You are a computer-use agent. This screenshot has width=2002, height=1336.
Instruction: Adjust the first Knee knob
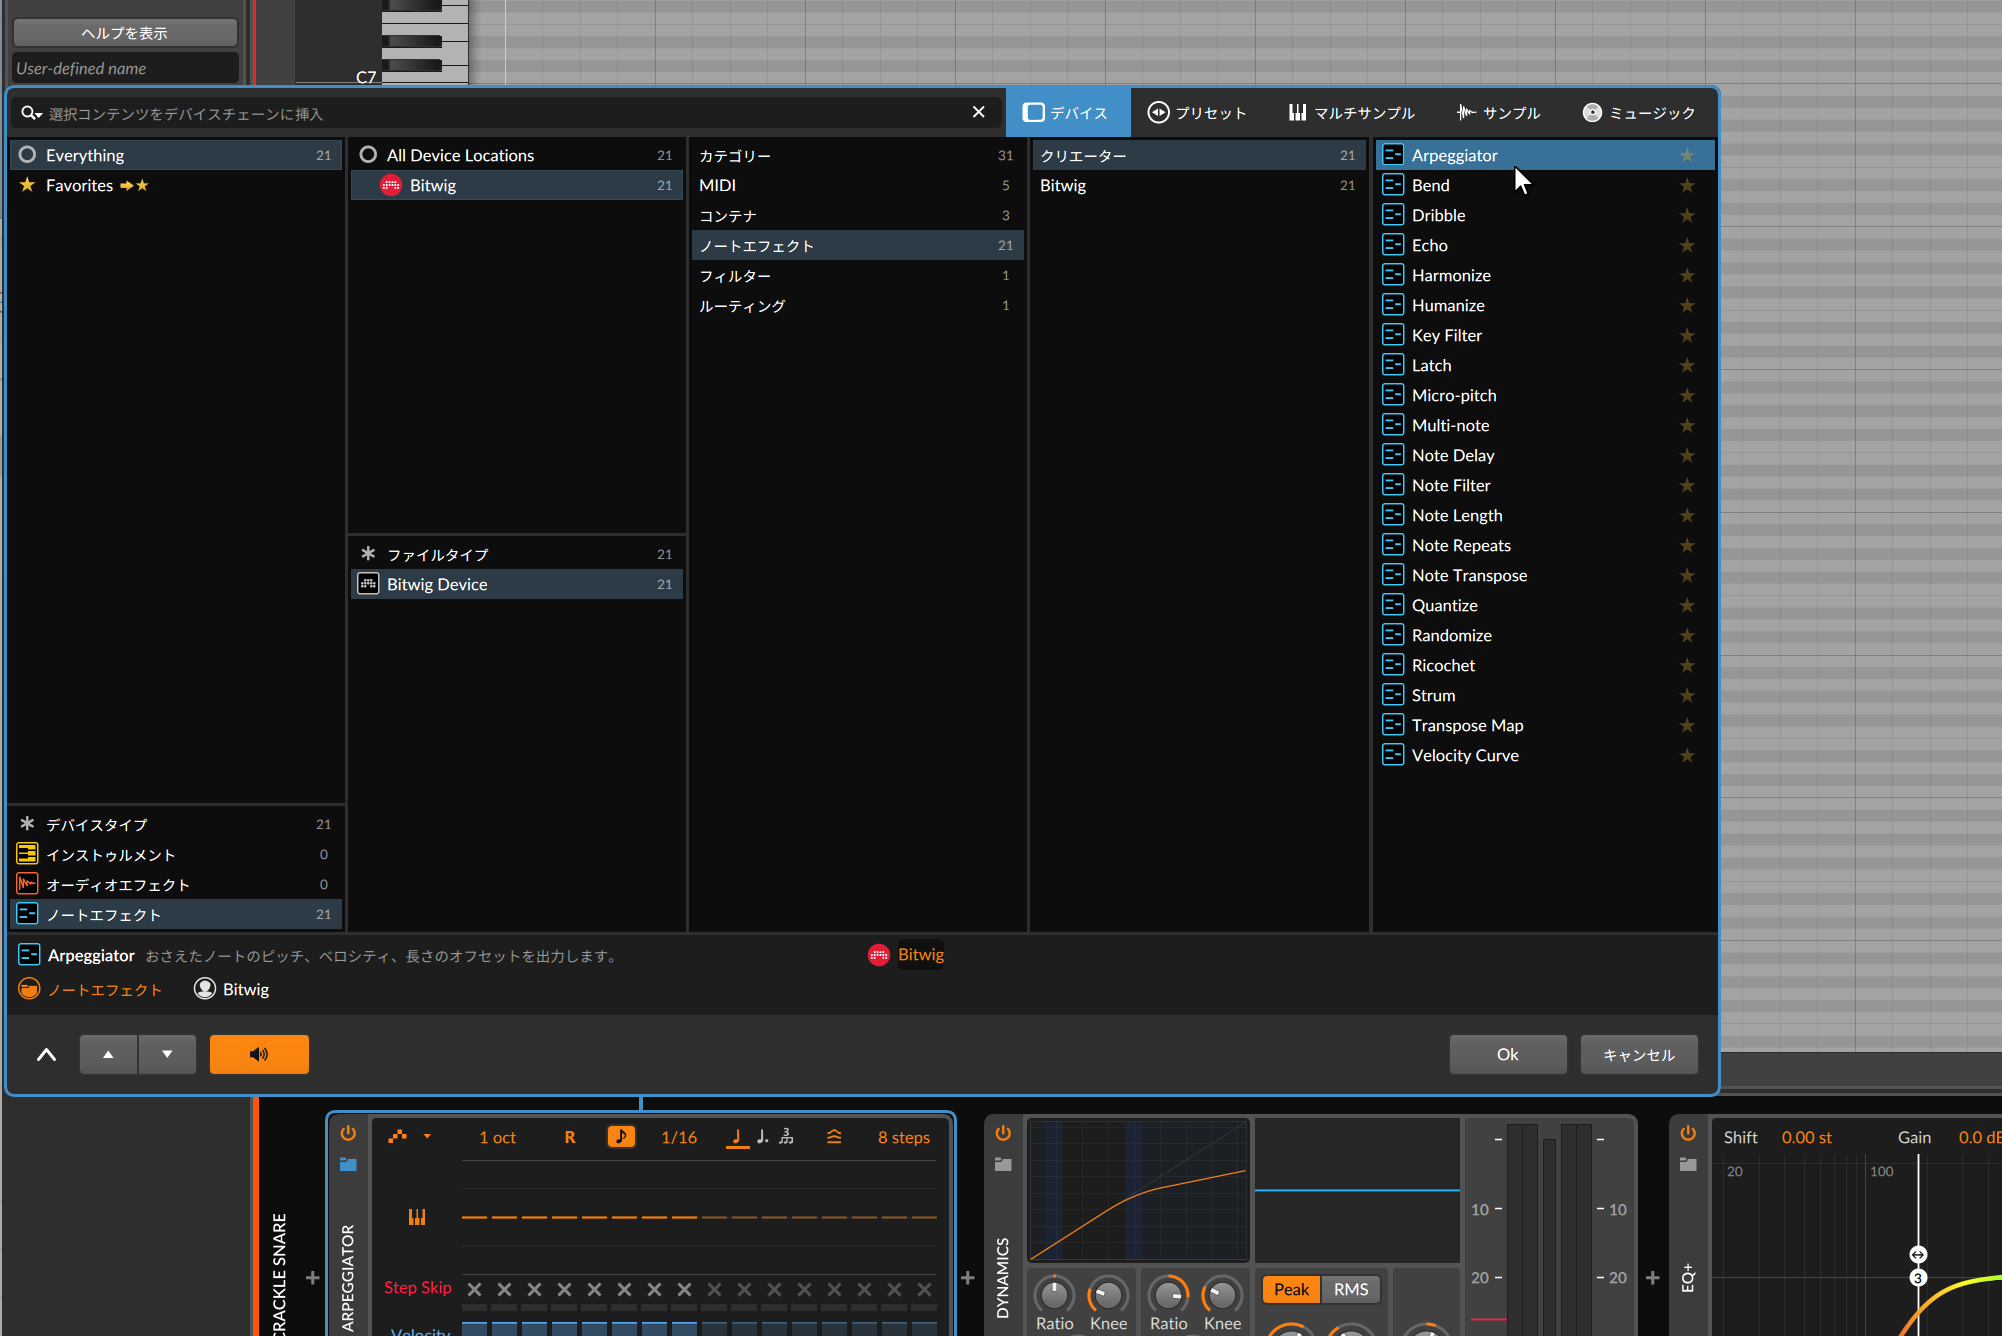1108,1294
